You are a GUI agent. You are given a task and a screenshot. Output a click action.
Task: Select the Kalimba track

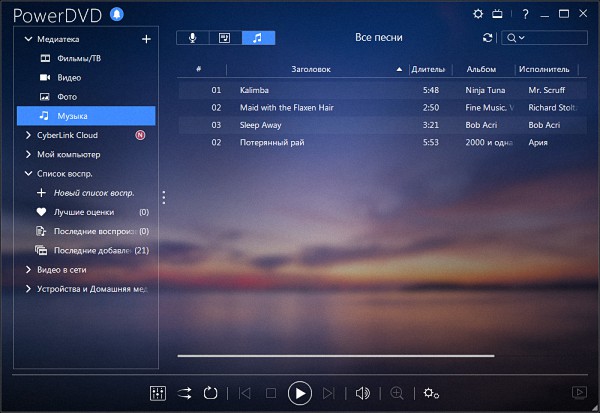382,90
